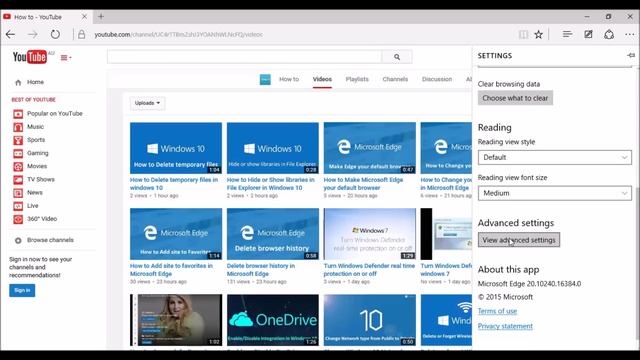Open 'How to Add site to Favorites' thumbnail

click(176, 234)
